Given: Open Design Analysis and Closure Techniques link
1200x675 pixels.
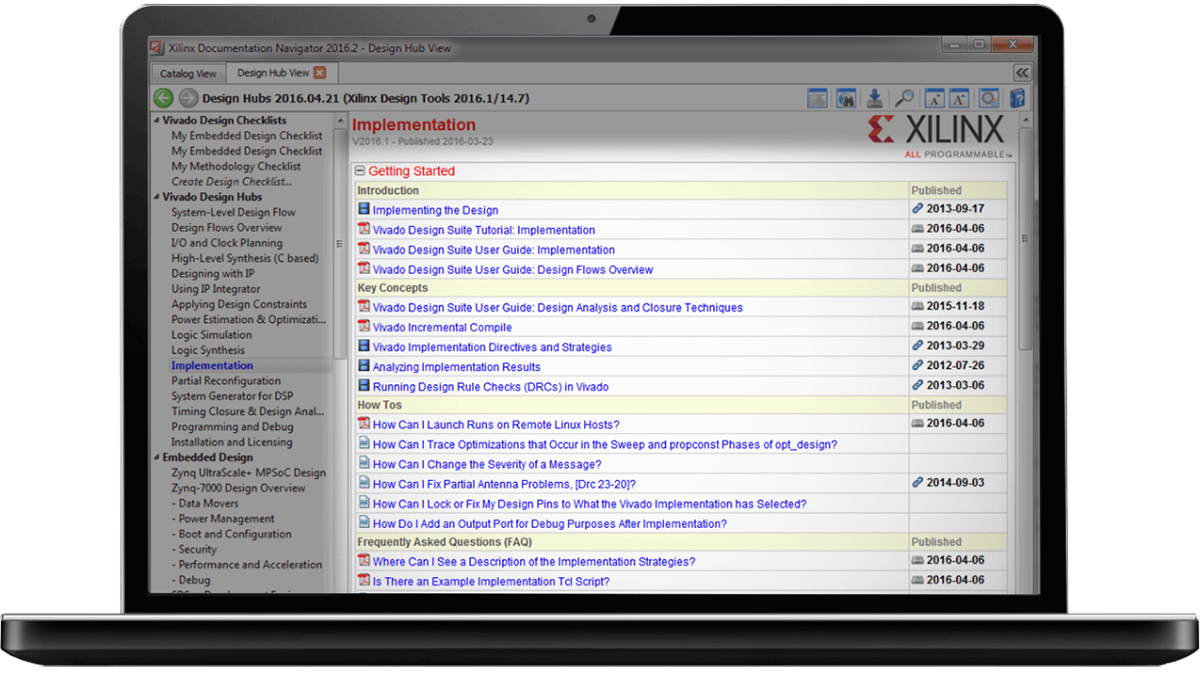Looking at the screenshot, I should [x=558, y=308].
